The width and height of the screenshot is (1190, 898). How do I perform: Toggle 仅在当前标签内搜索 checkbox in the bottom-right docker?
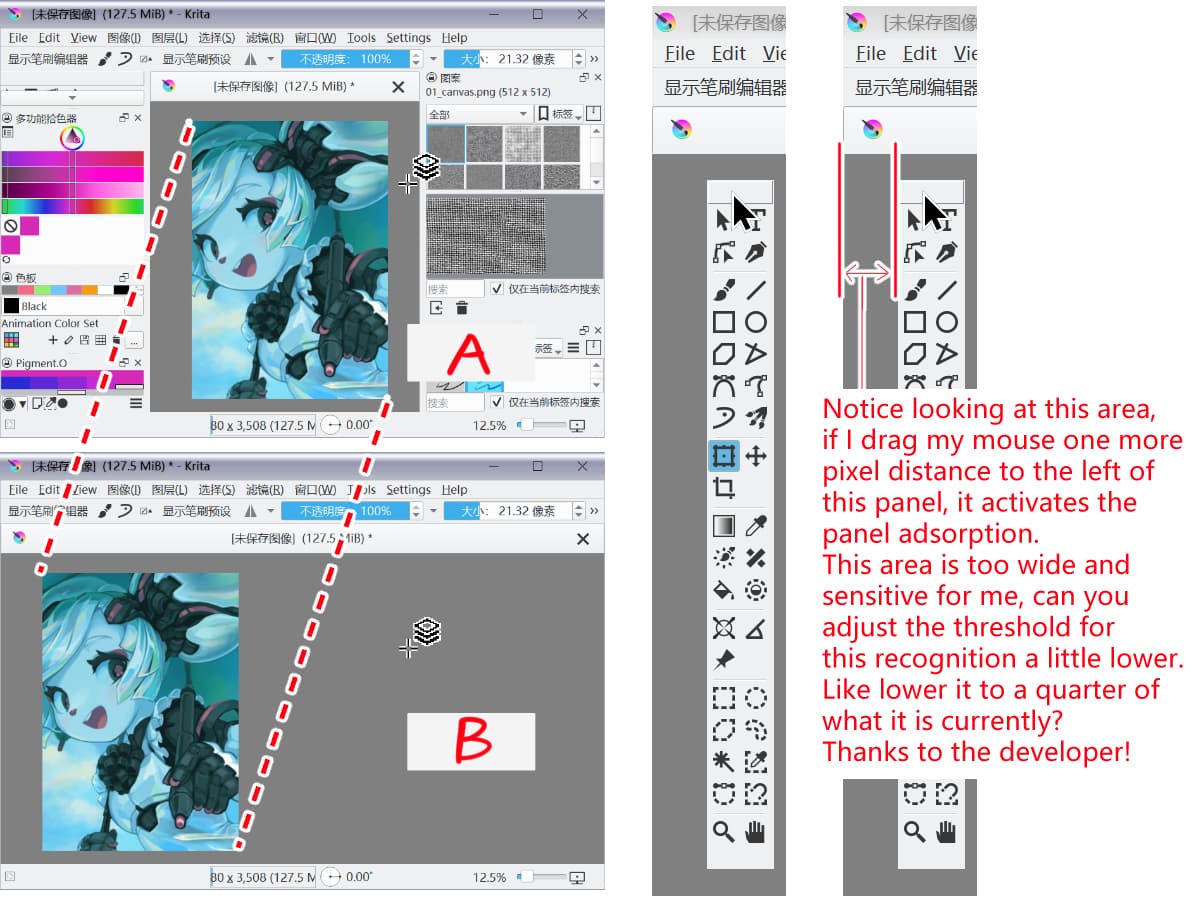[497, 402]
